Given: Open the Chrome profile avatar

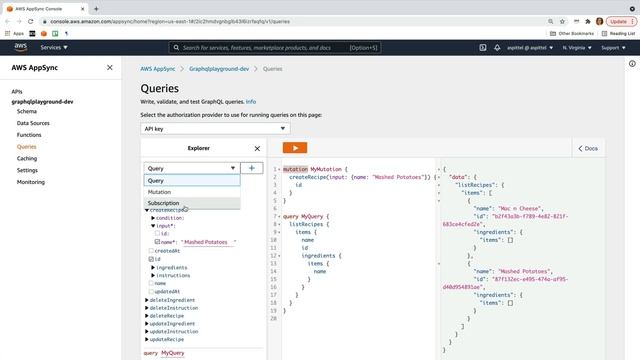Looking at the screenshot, I should 599,21.
